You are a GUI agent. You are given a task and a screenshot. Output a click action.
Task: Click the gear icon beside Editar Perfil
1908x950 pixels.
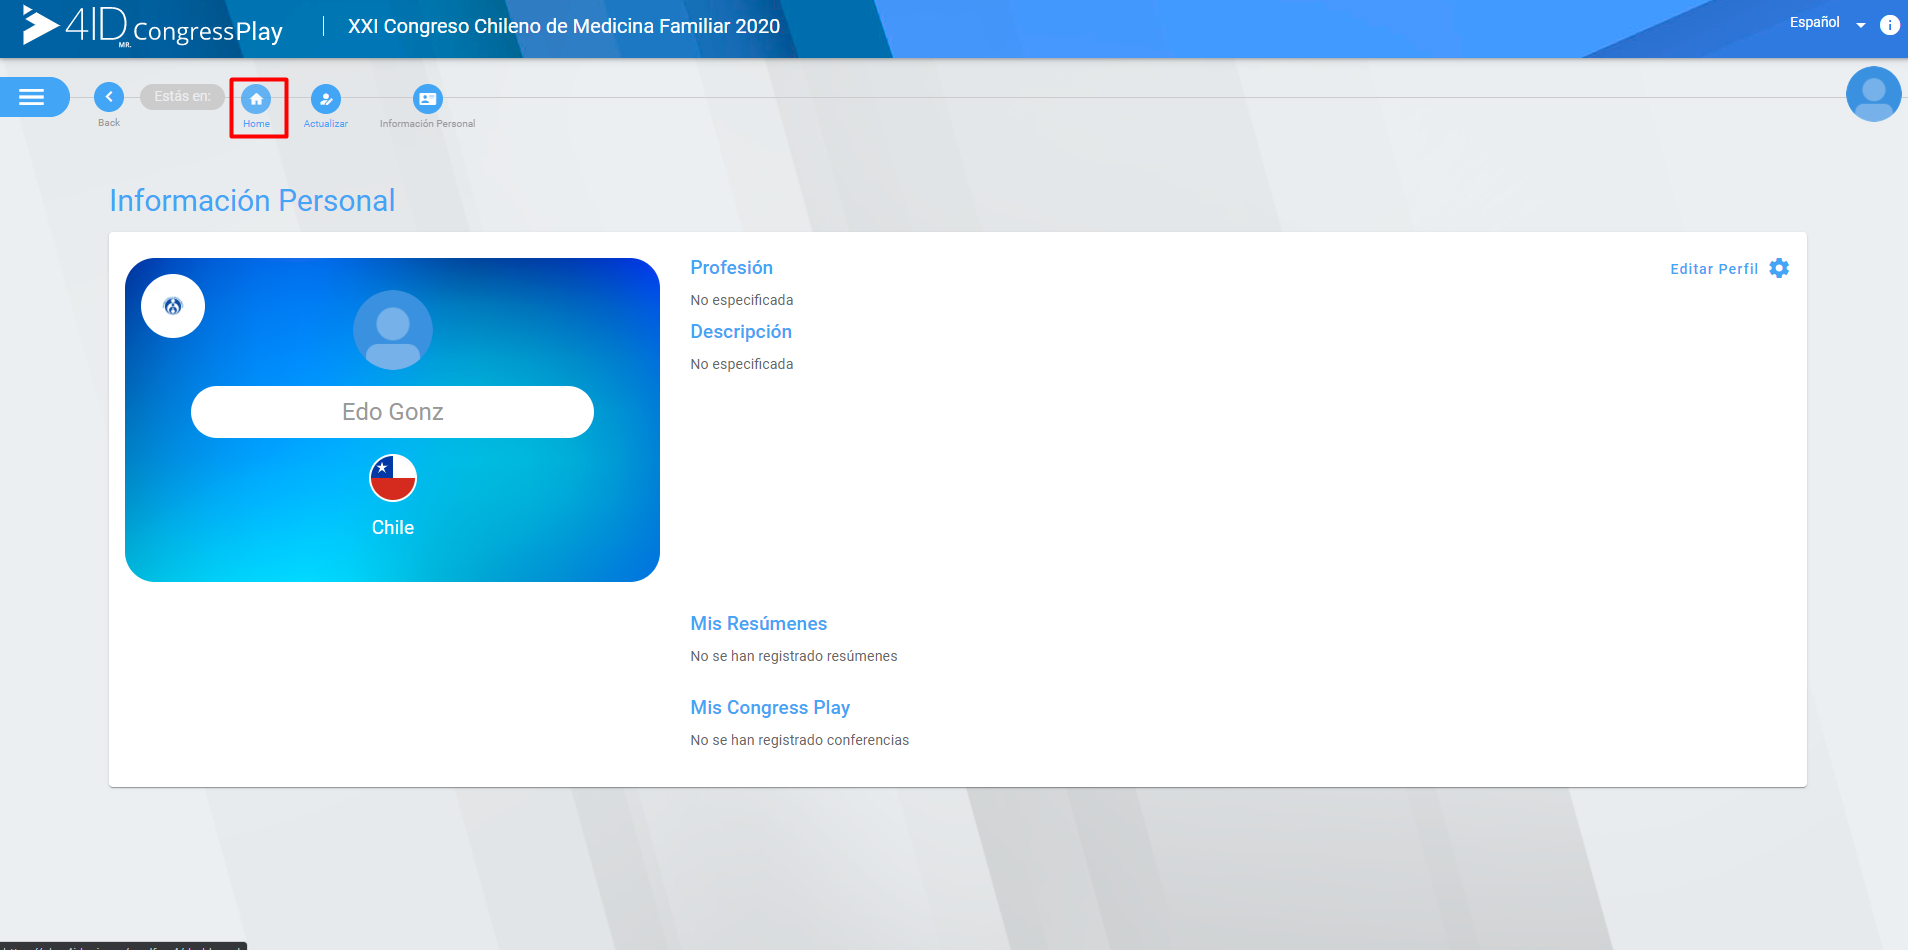(1779, 268)
